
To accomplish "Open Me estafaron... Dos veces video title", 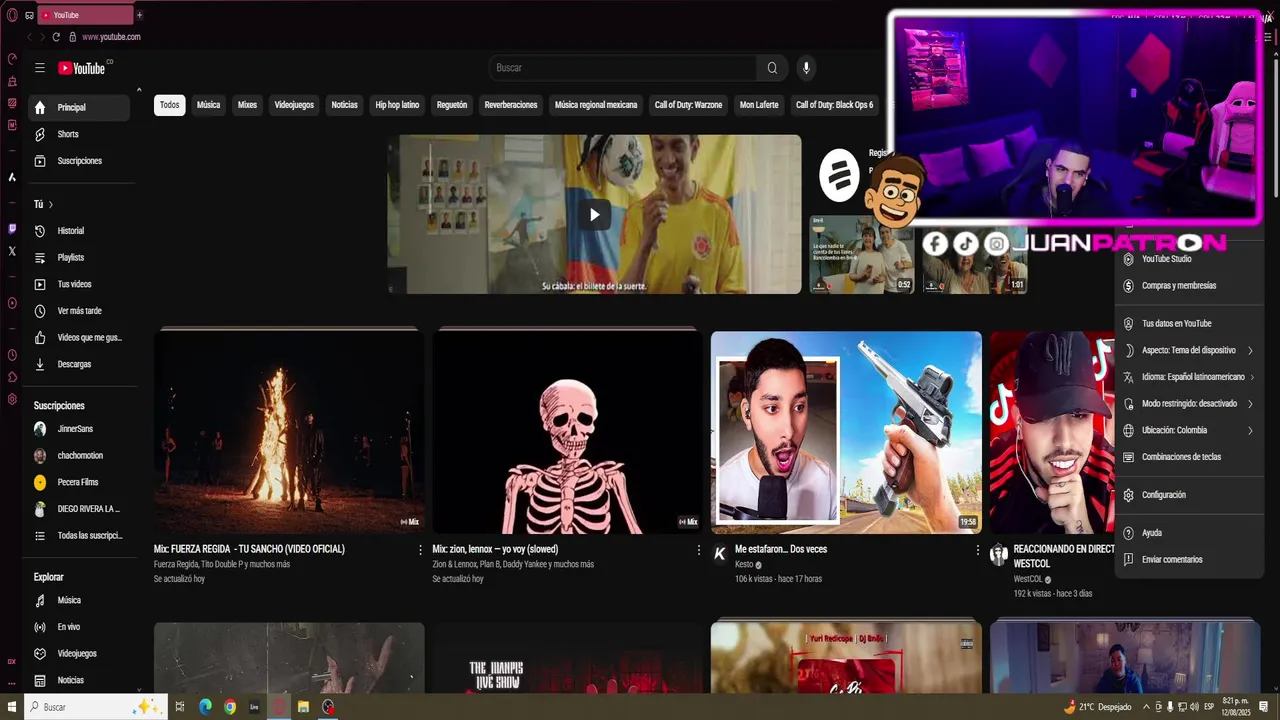I will (x=781, y=549).
